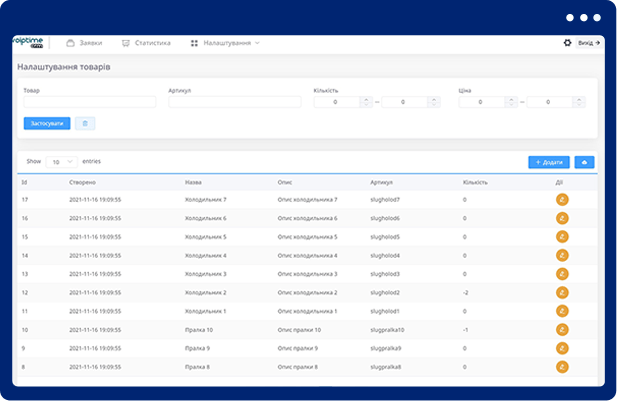The image size is (617, 401).
Task: Click the Створено column header
Action: click(x=82, y=182)
